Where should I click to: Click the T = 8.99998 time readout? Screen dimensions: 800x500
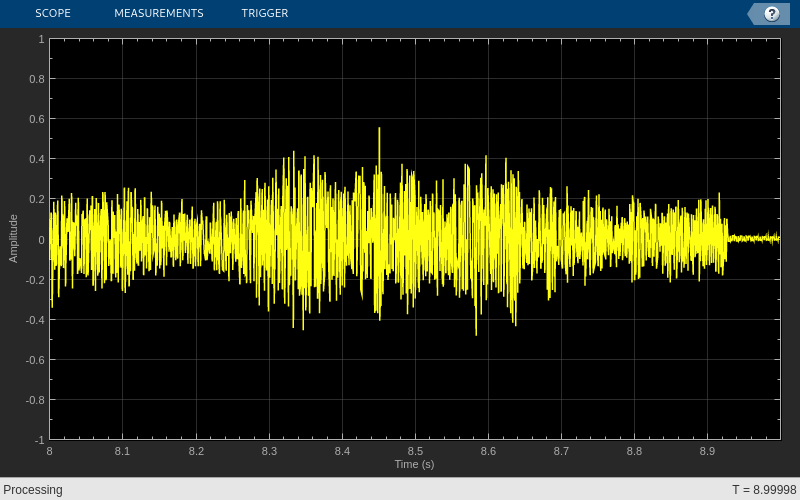(764, 490)
